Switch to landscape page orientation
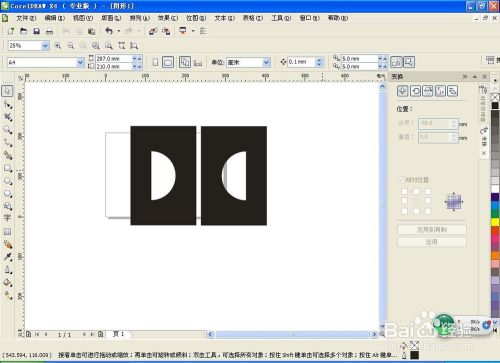This screenshot has height=363, width=500. click(168, 62)
